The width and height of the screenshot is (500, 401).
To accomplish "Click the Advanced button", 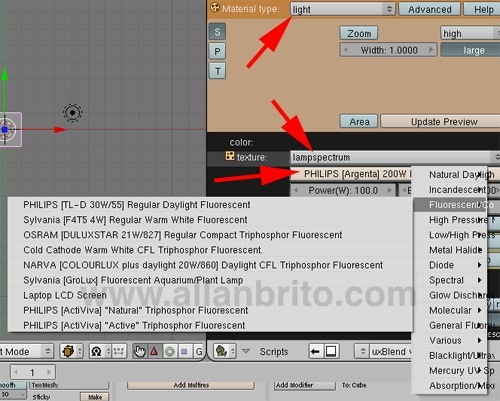I will point(430,9).
